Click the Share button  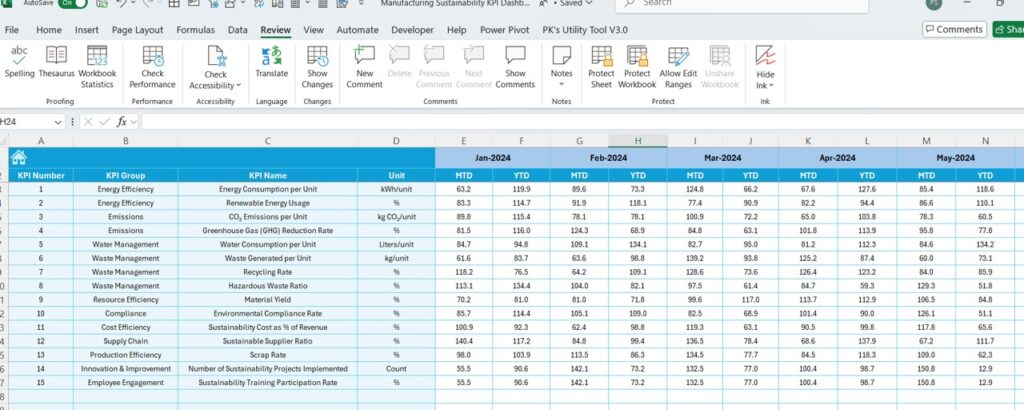1008,29
